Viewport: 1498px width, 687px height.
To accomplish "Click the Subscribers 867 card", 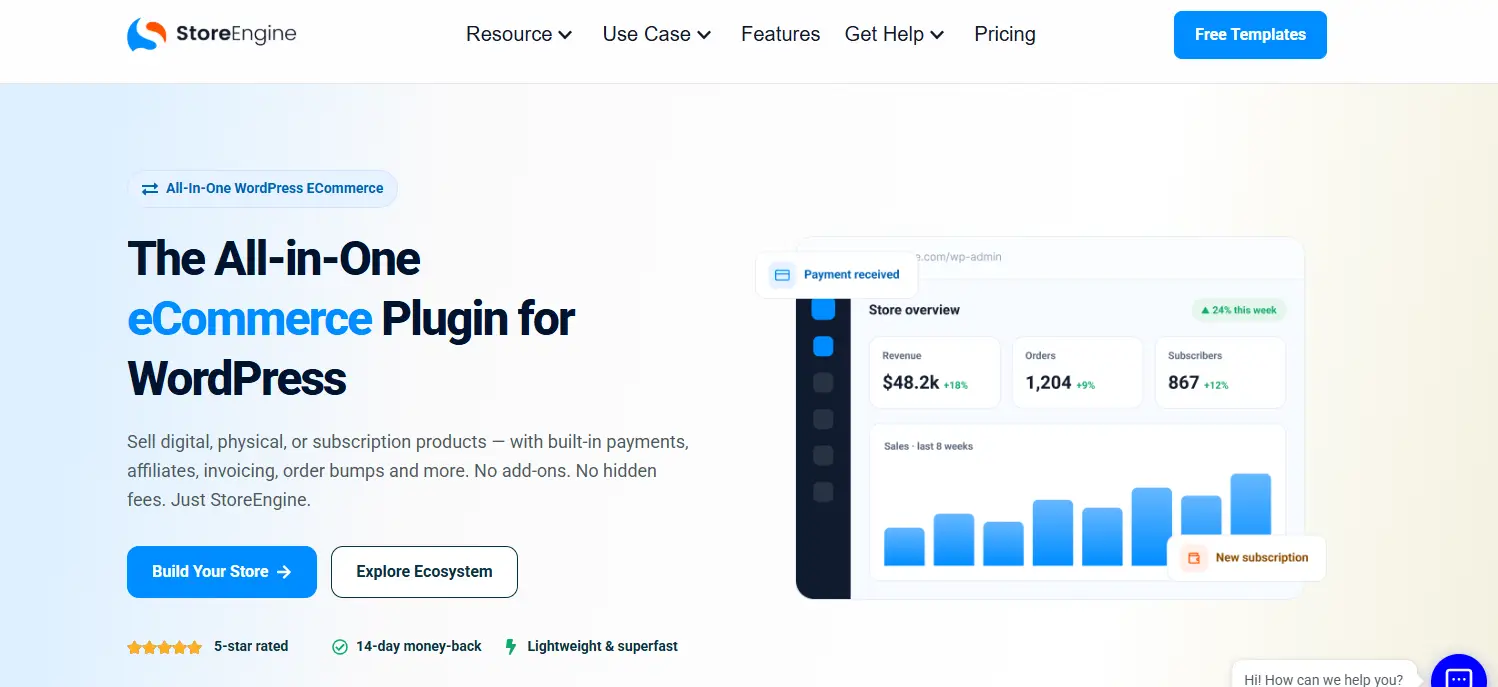I will tap(1220, 372).
